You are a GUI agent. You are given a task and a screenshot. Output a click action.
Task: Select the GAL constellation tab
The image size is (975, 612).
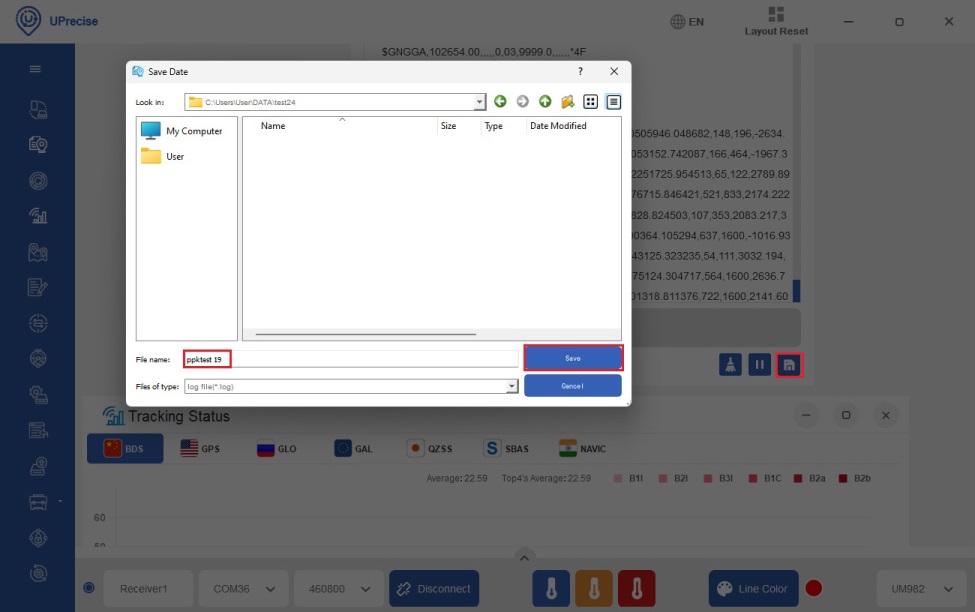(353, 449)
